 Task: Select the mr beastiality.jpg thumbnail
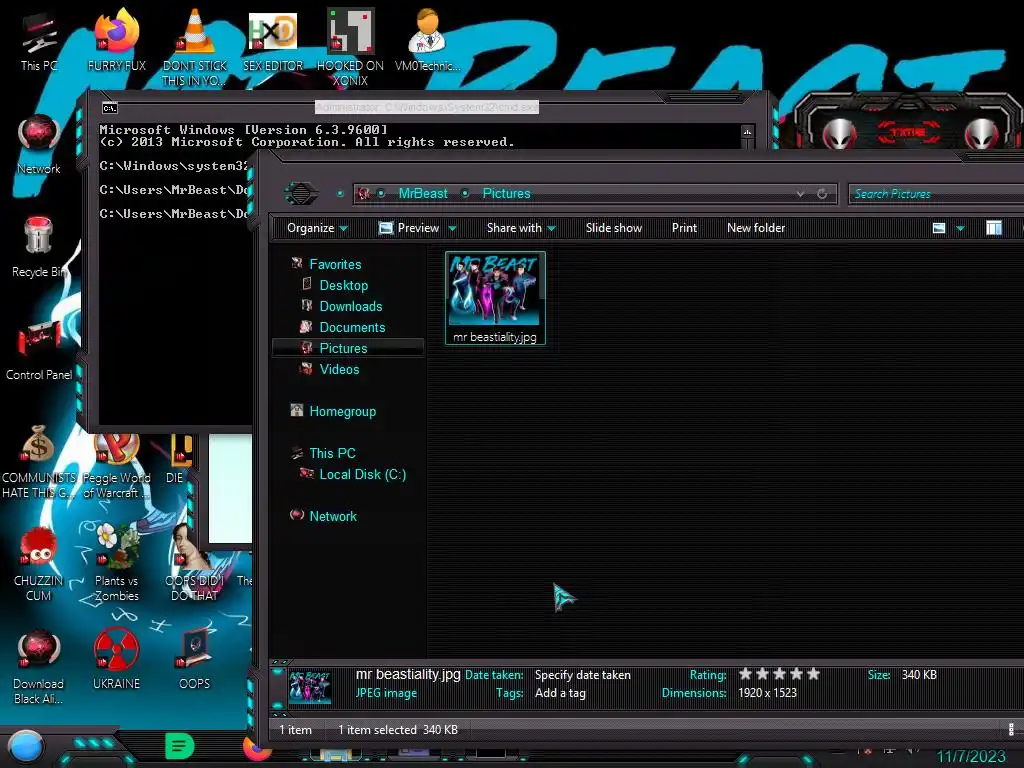tap(495, 298)
